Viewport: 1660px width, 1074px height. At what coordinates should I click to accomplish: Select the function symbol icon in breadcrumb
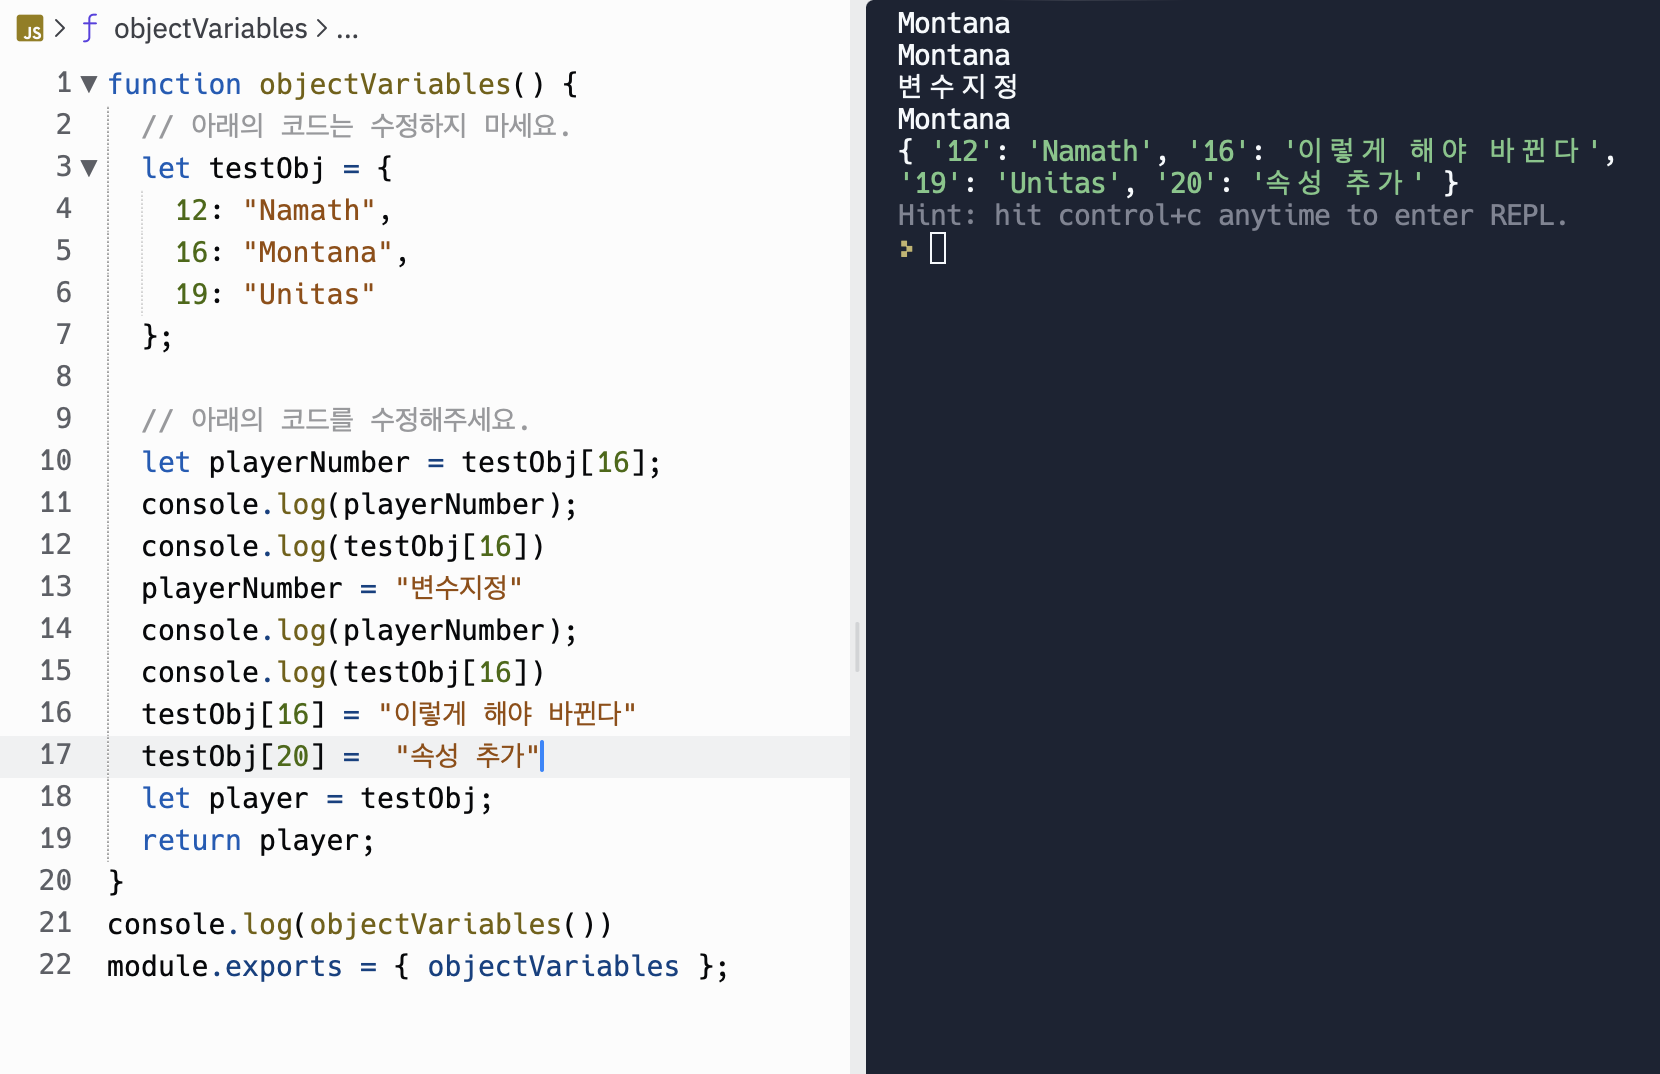(x=88, y=28)
